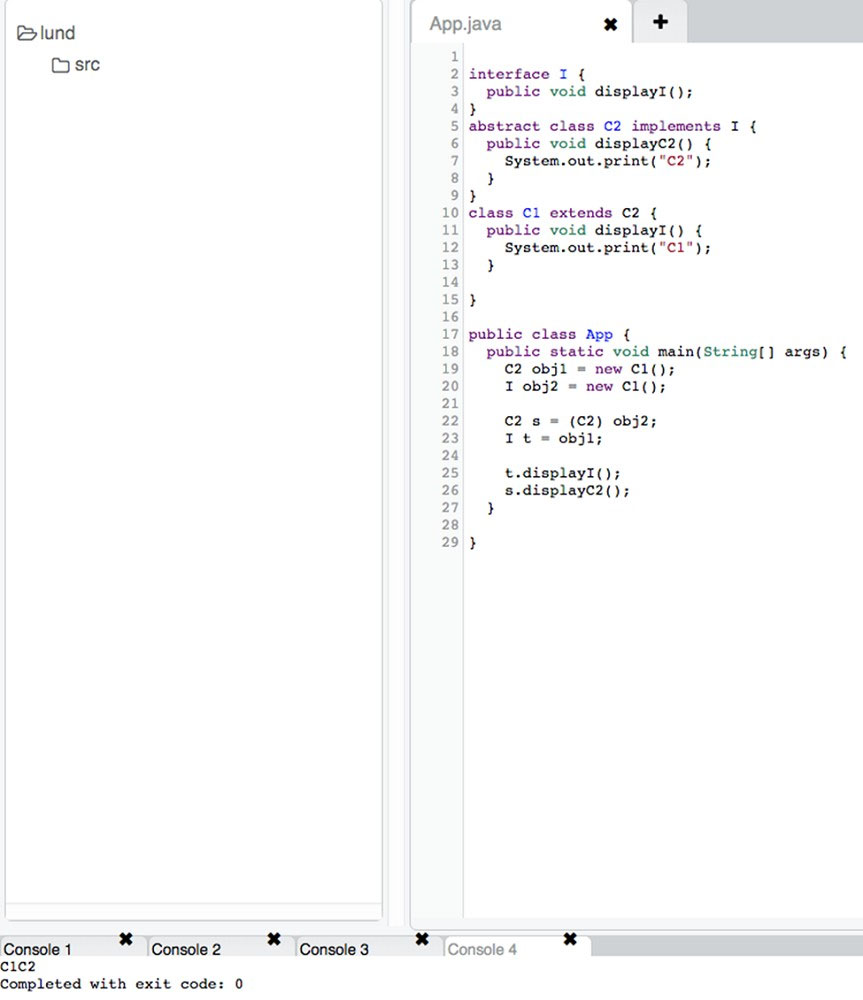Click the 'I obj2 = new C1();' line
This screenshot has width=863, height=1000.
point(585,386)
